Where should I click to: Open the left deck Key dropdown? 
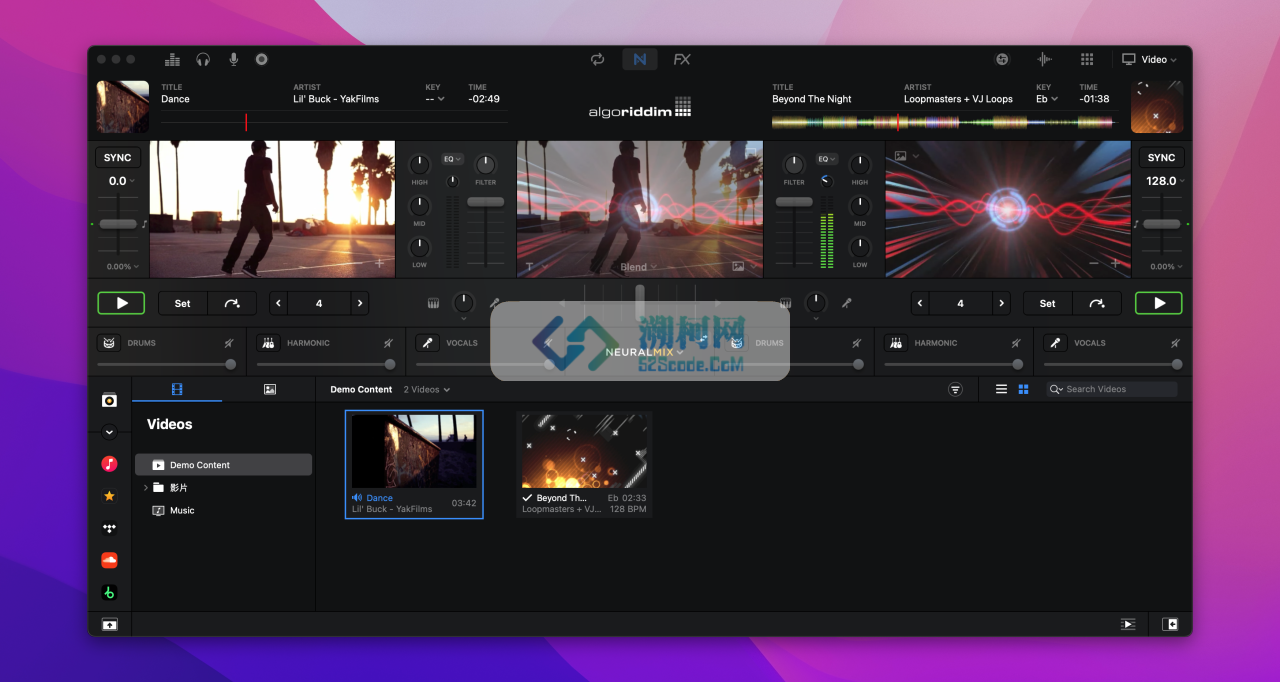pyautogui.click(x=435, y=99)
